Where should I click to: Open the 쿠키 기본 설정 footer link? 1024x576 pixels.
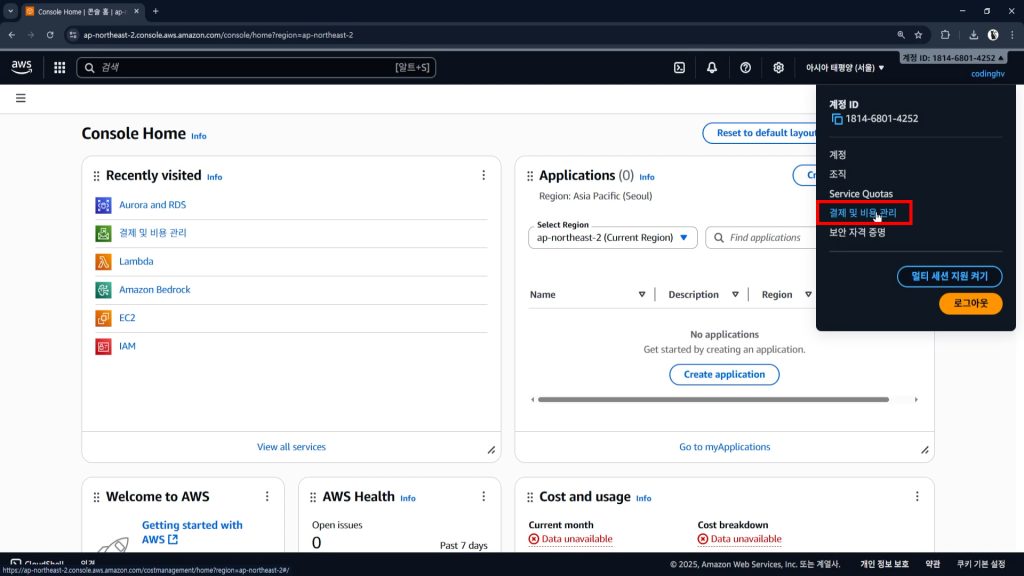[981, 564]
